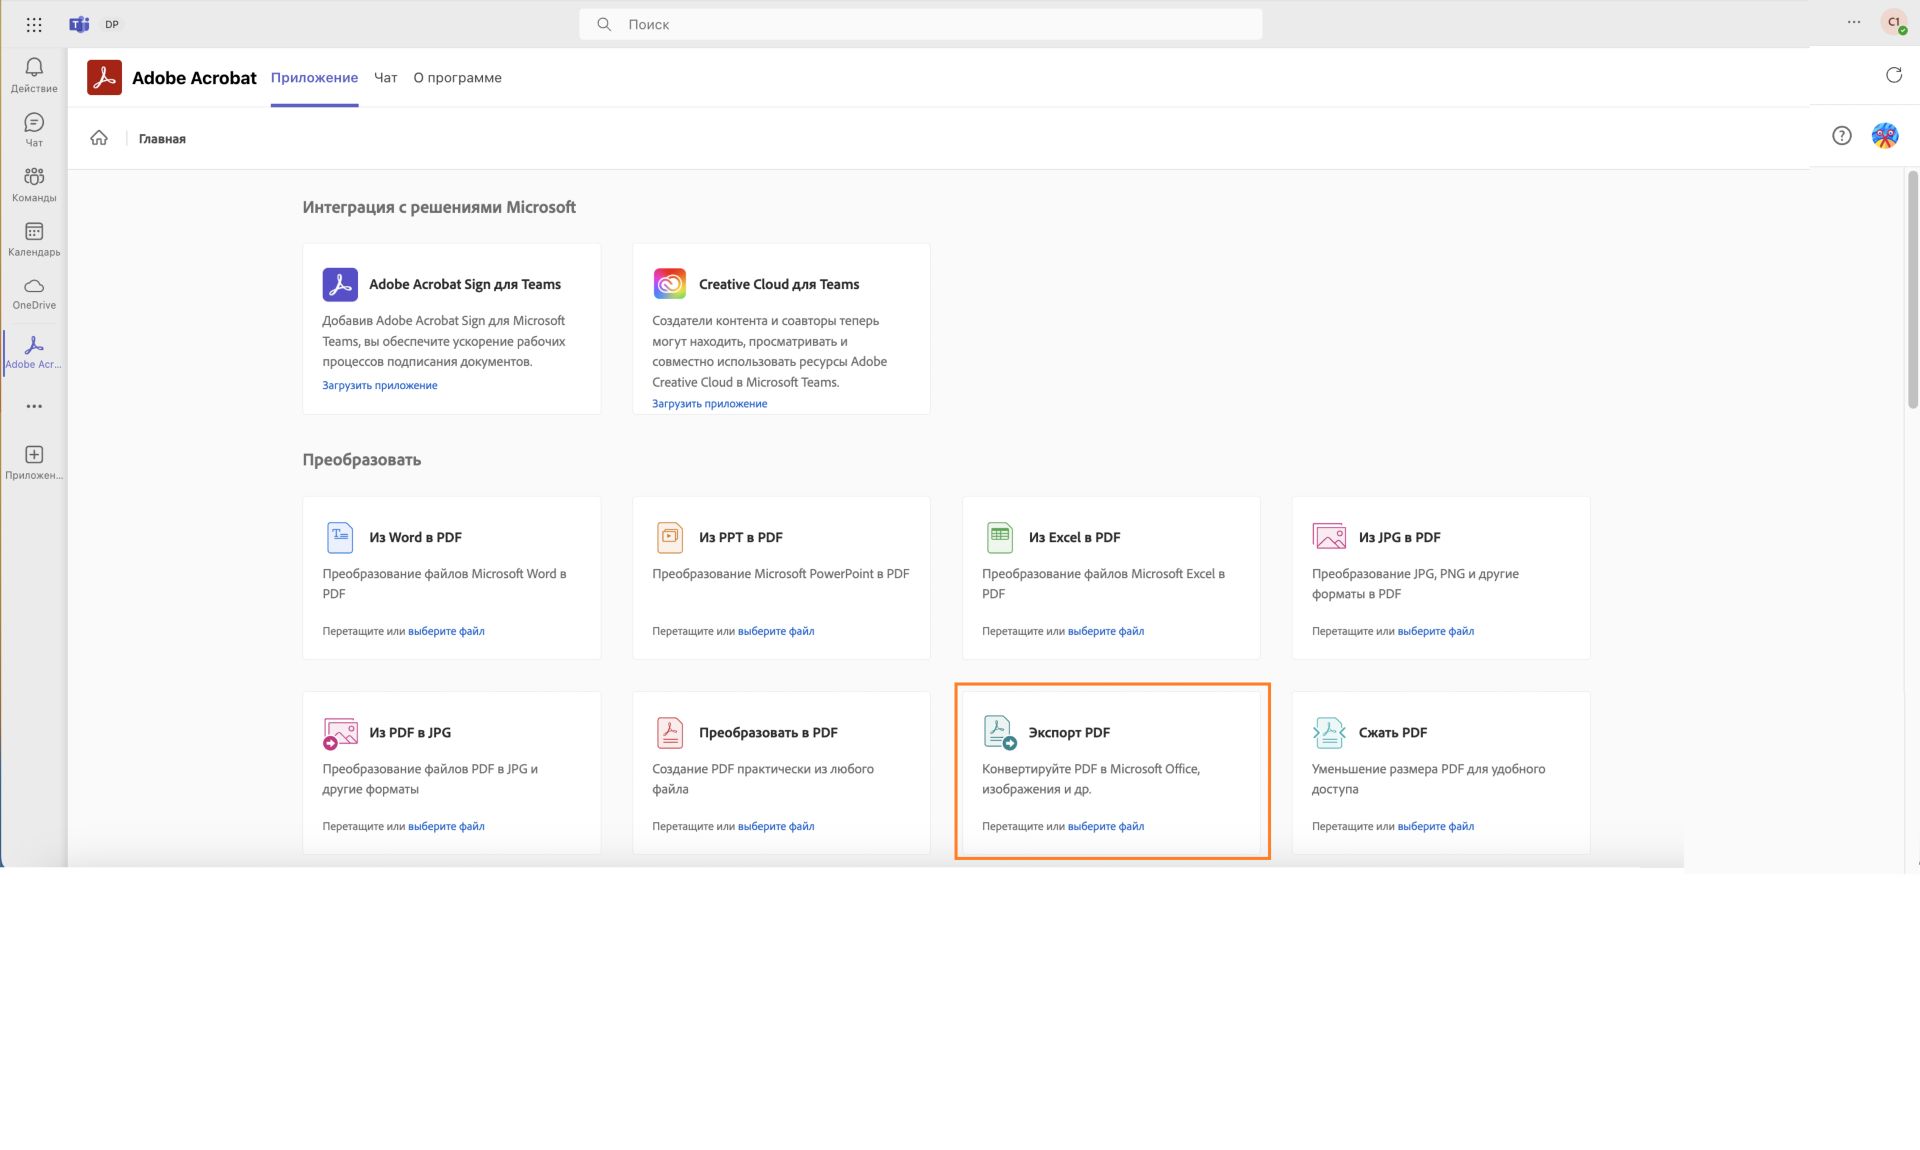Click the JPG to PDF icon
This screenshot has width=1920, height=1150.
click(x=1329, y=537)
